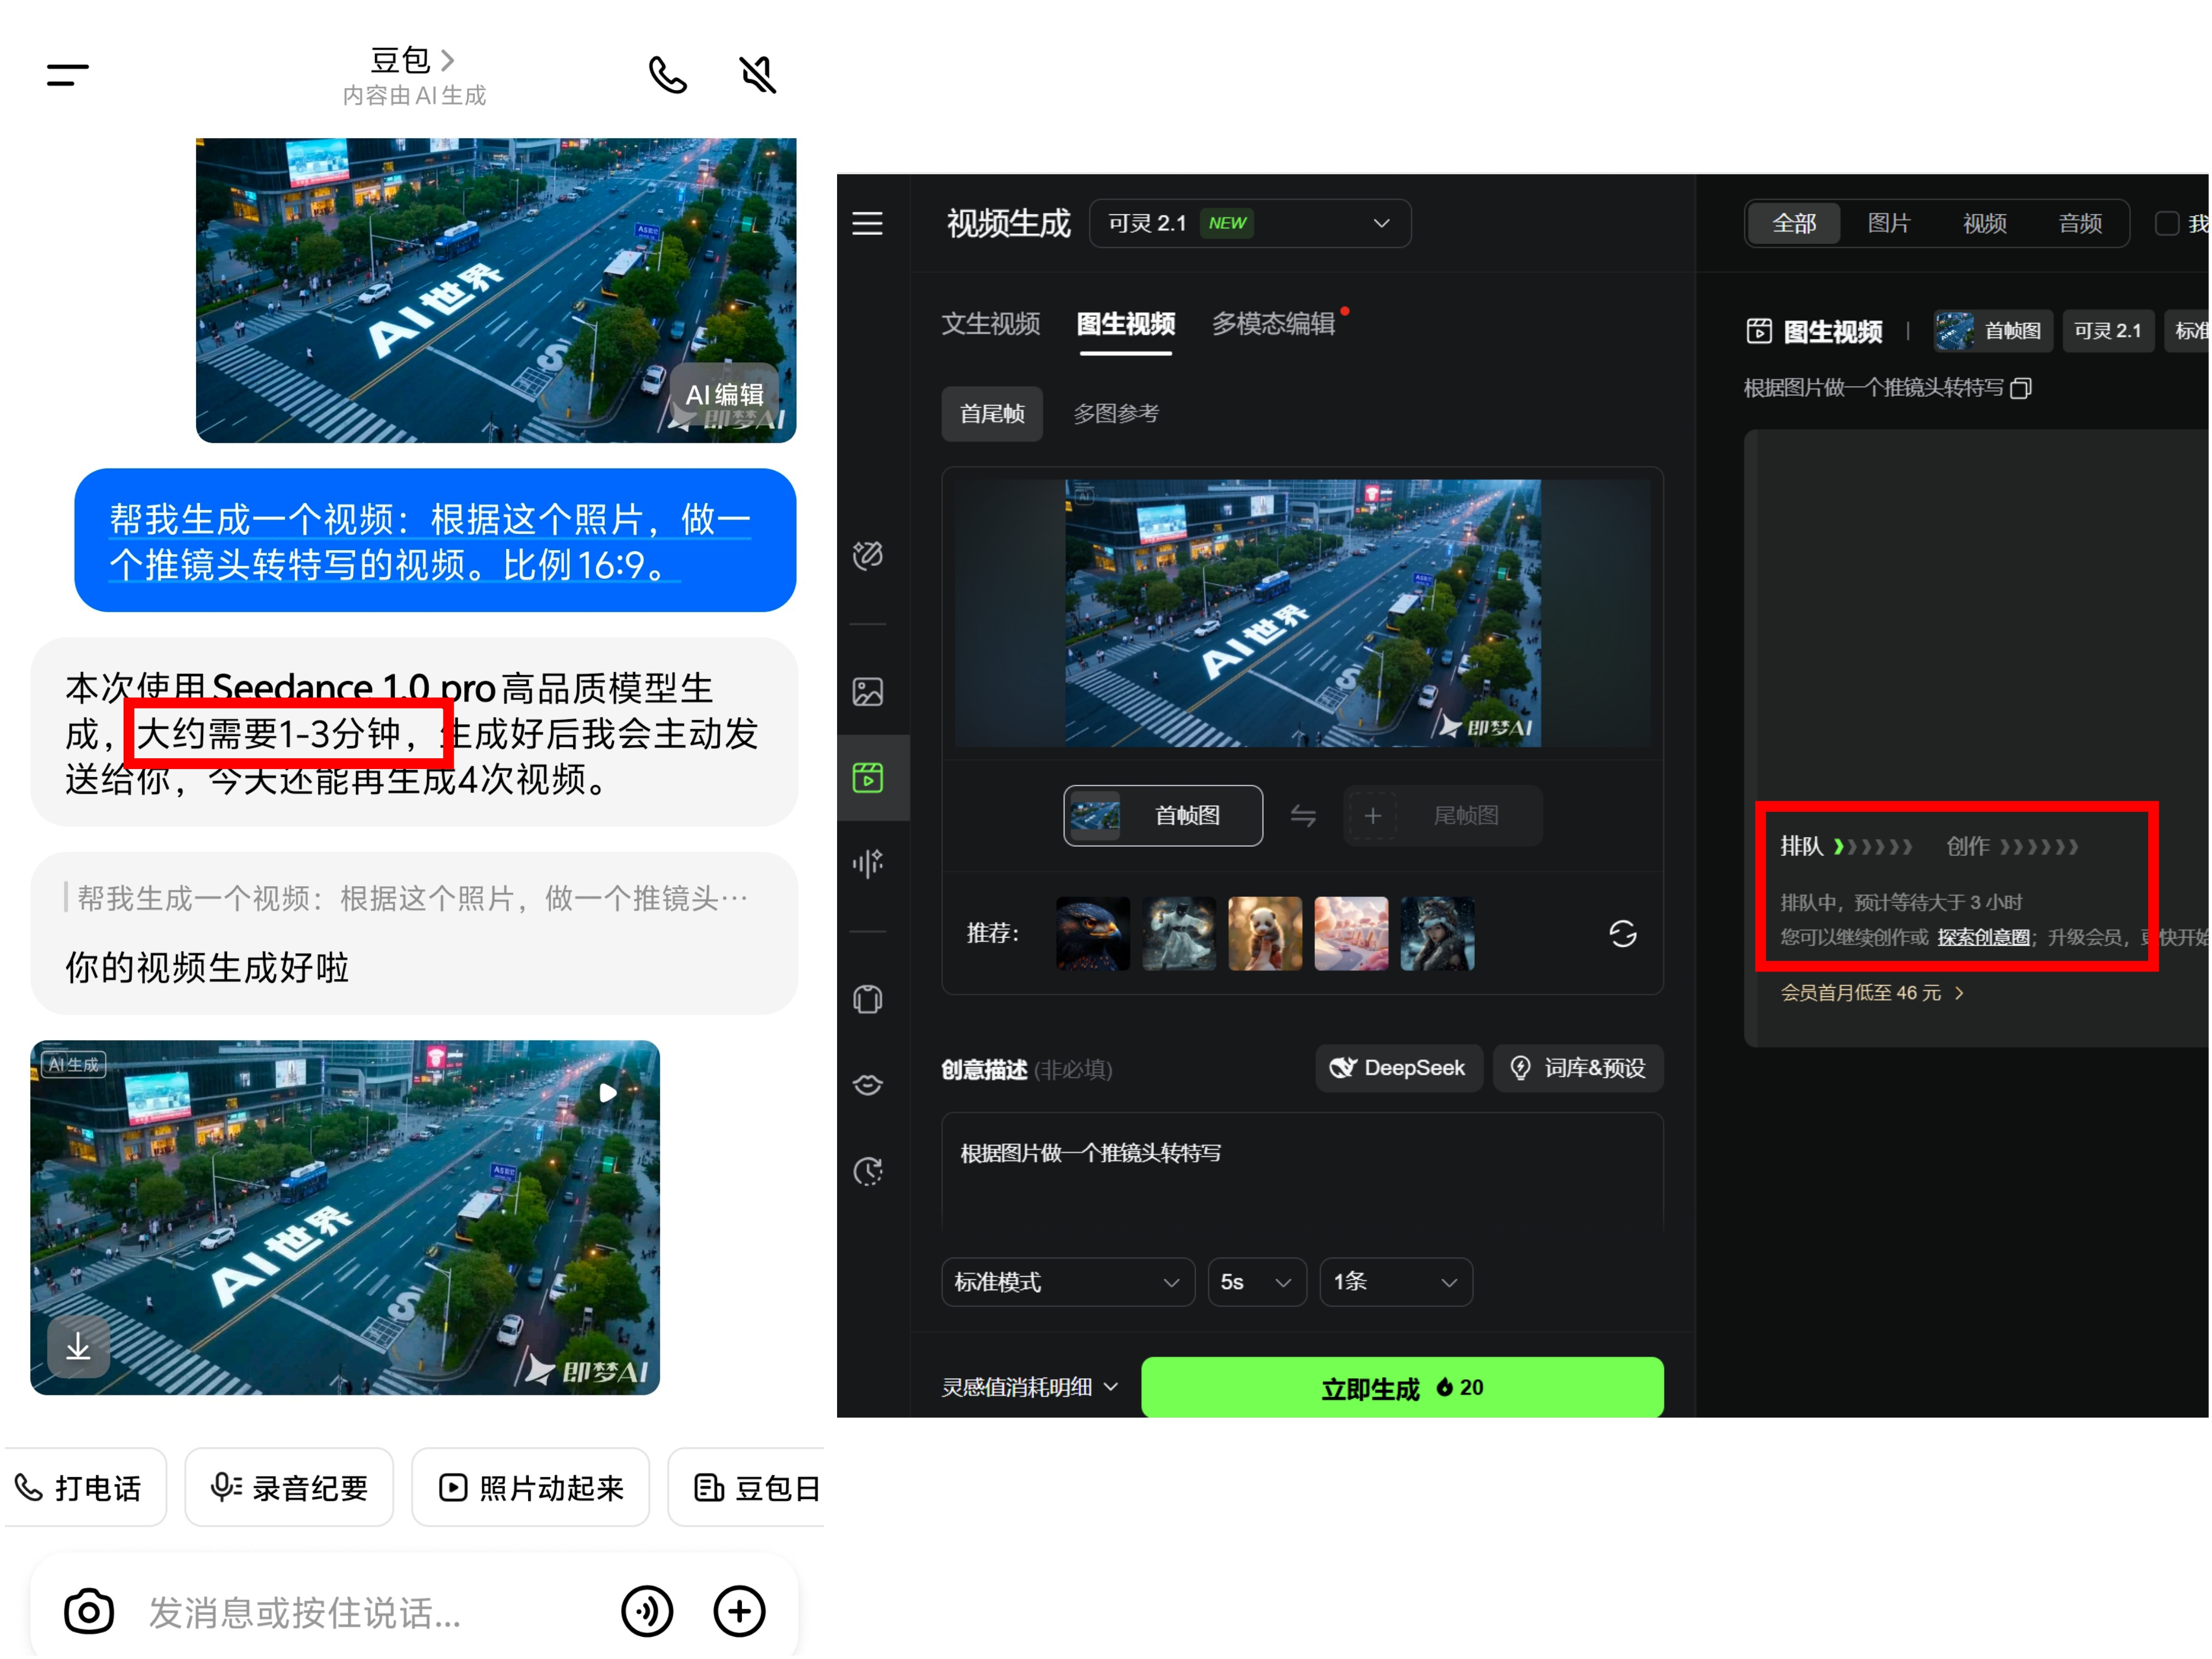Select the 视频 filter tab

click(x=1984, y=223)
